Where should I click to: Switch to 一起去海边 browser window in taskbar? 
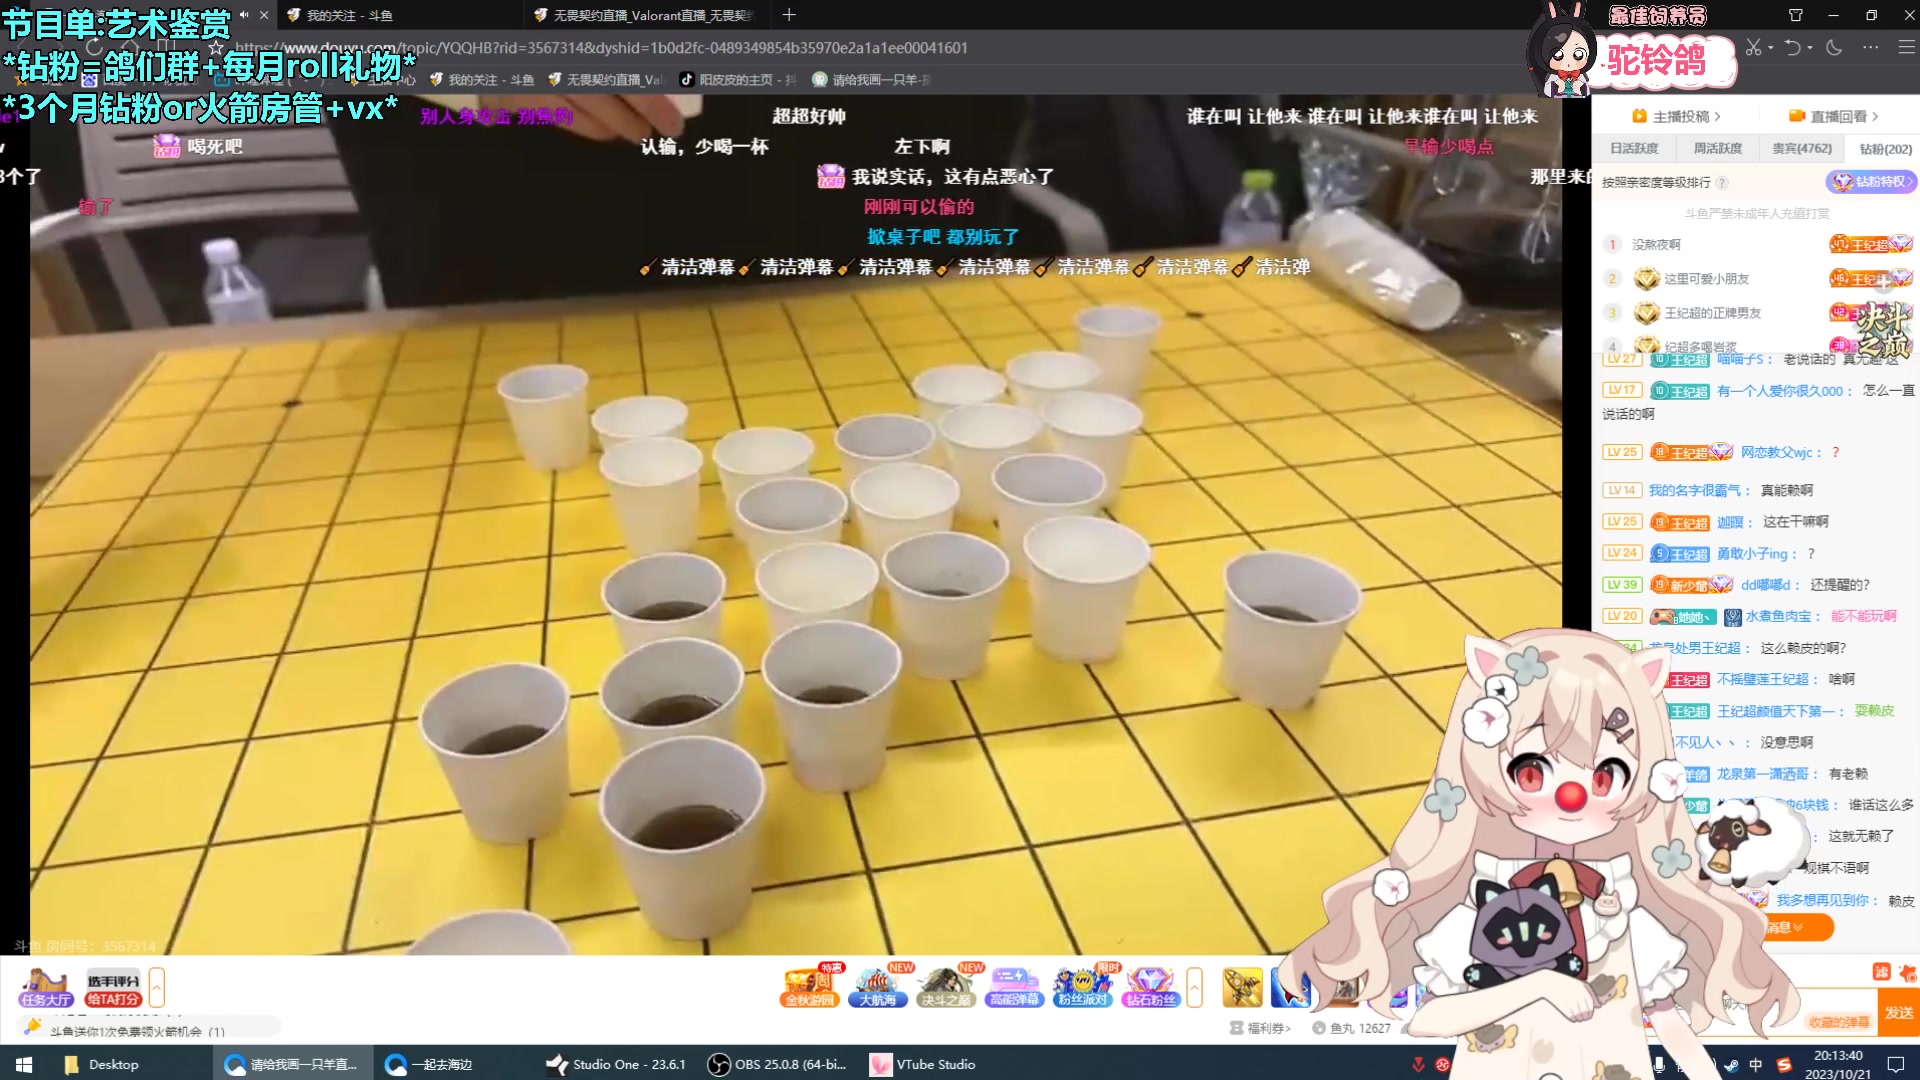pyautogui.click(x=430, y=1064)
